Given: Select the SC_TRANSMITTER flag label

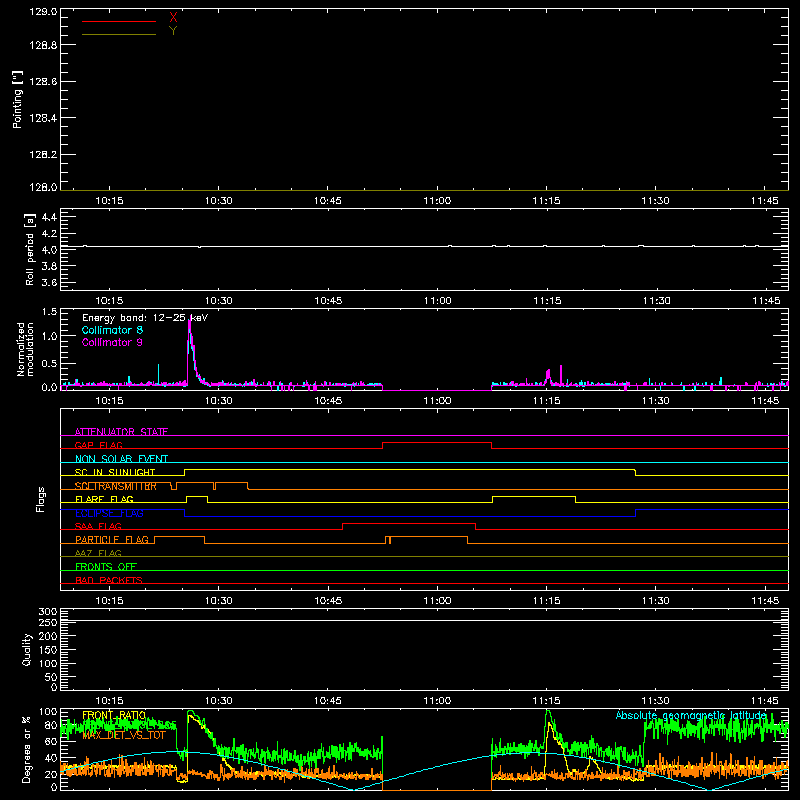Looking at the screenshot, I should pos(116,486).
